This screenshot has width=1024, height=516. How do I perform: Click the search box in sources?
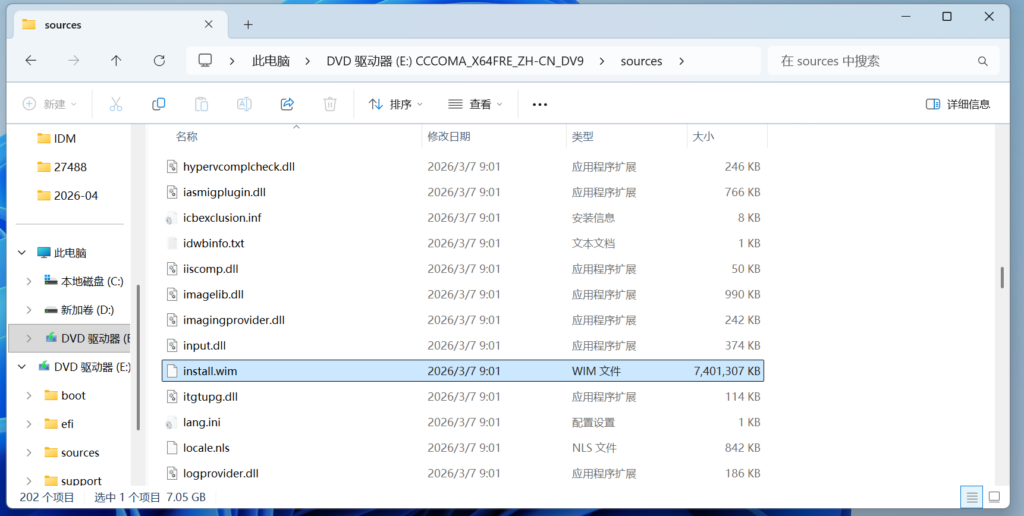(x=880, y=61)
